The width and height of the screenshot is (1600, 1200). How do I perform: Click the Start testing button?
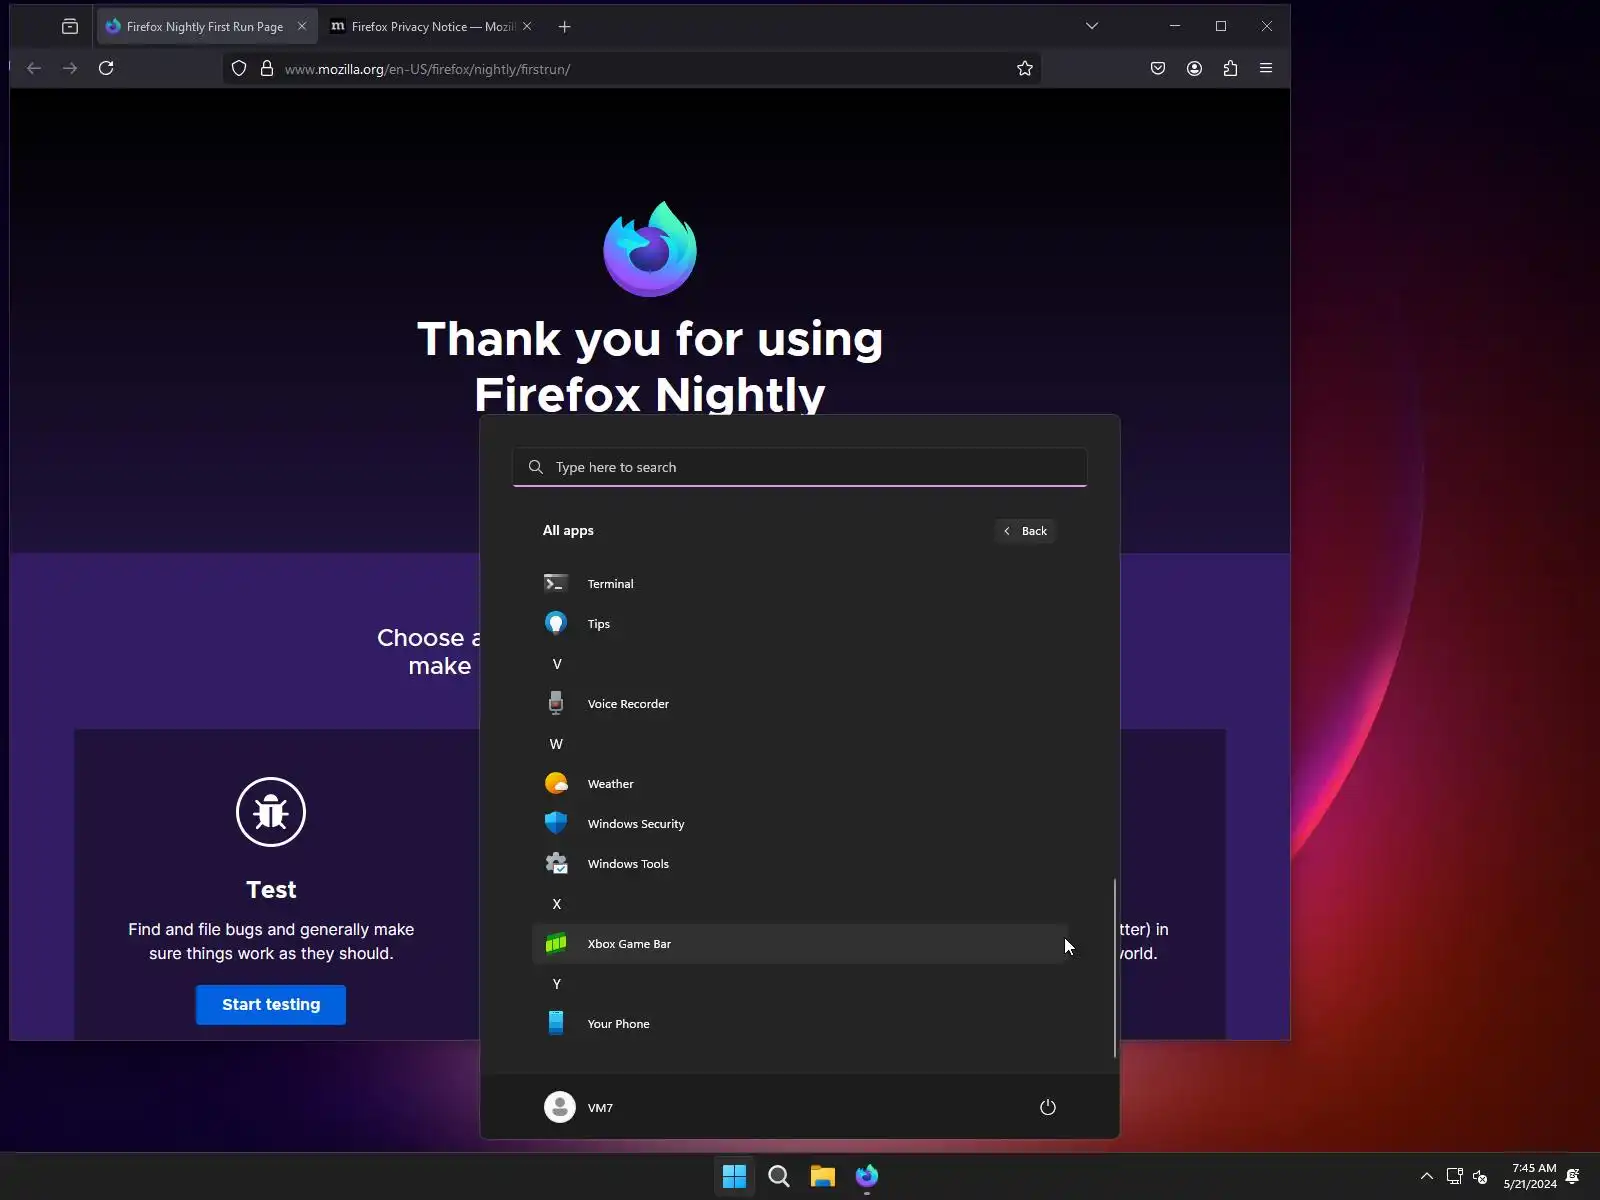(271, 1004)
